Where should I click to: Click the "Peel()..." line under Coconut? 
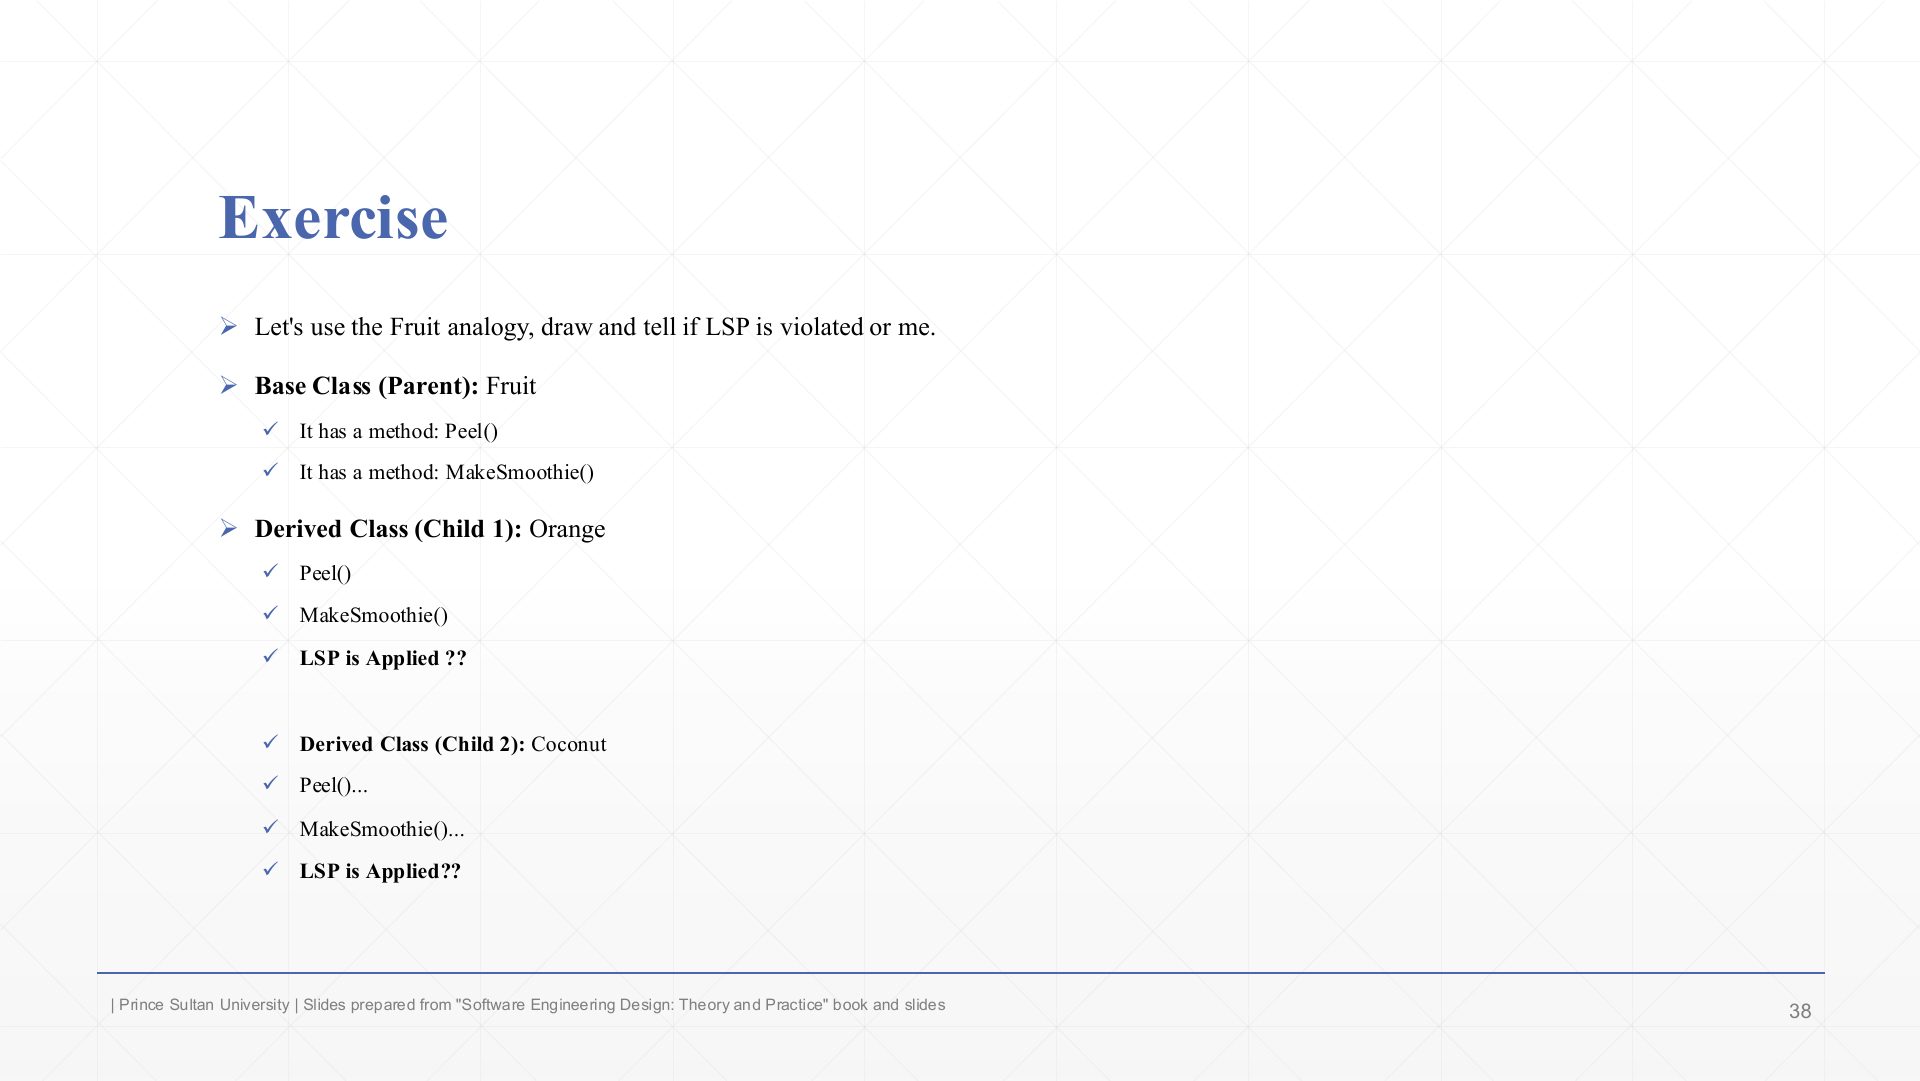(x=333, y=785)
